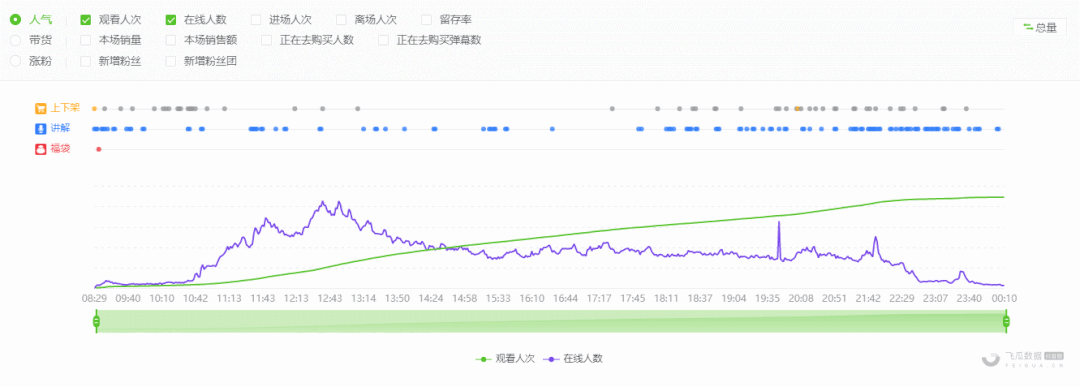The image size is (1080, 387).
Task: Tick the 新增粉丝 checkbox
Action: (x=85, y=61)
